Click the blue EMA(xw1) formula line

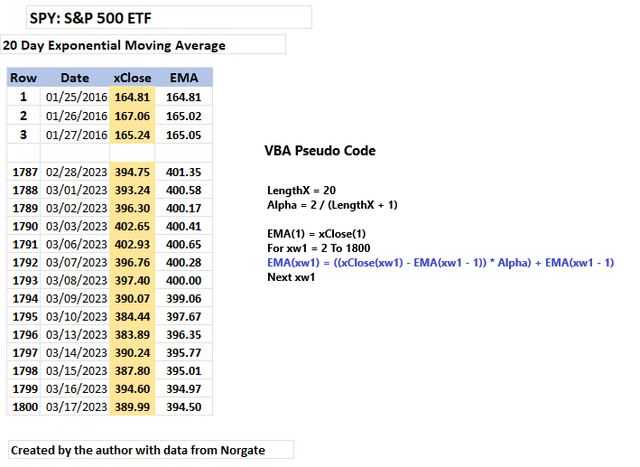tap(441, 262)
